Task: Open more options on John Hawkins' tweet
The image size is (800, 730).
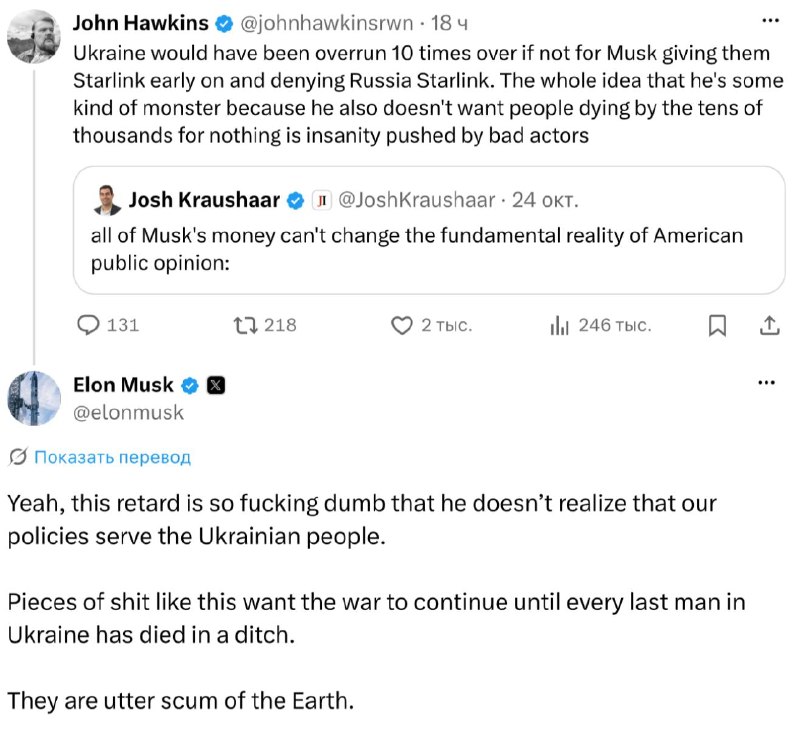Action: (770, 20)
